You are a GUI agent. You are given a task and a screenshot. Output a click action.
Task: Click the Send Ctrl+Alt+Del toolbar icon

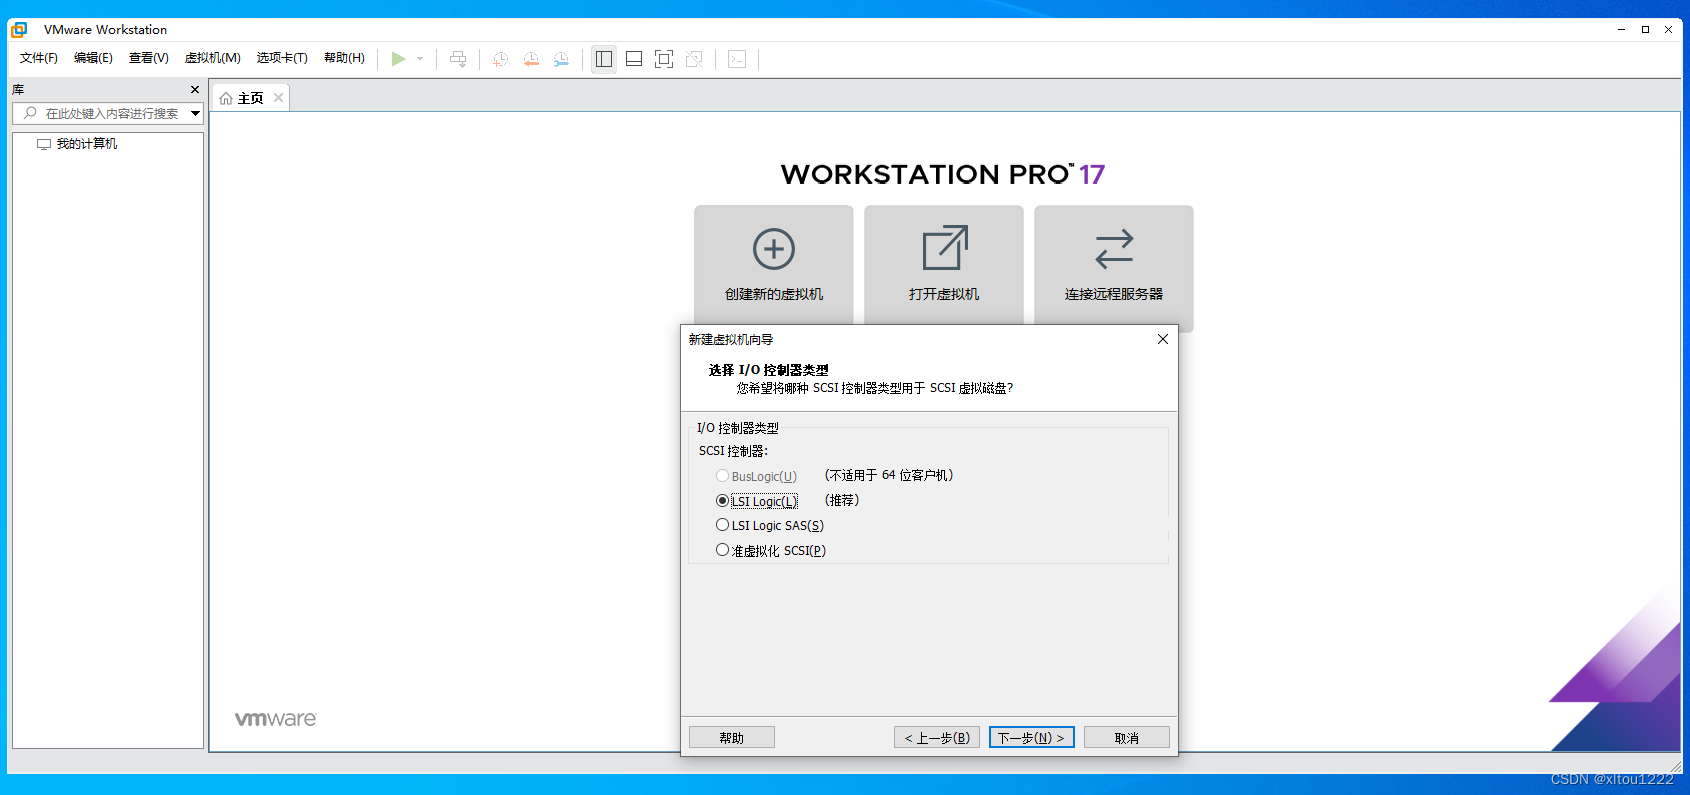[458, 59]
